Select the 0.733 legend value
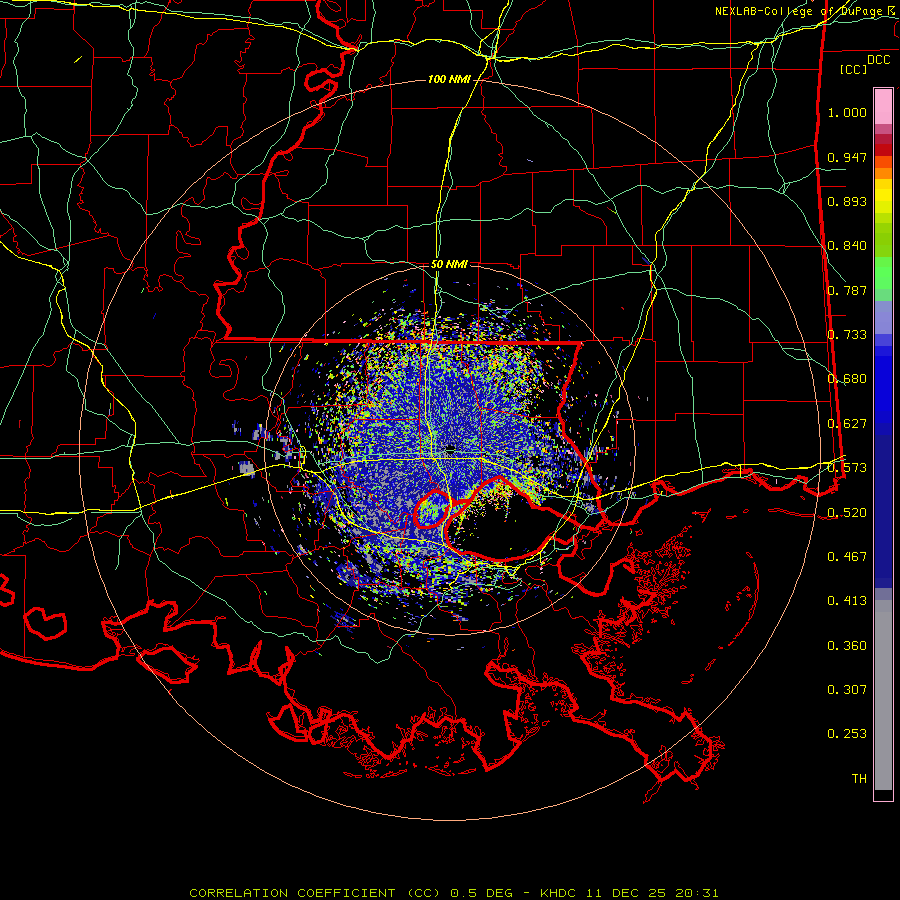This screenshot has width=900, height=900. coord(847,335)
